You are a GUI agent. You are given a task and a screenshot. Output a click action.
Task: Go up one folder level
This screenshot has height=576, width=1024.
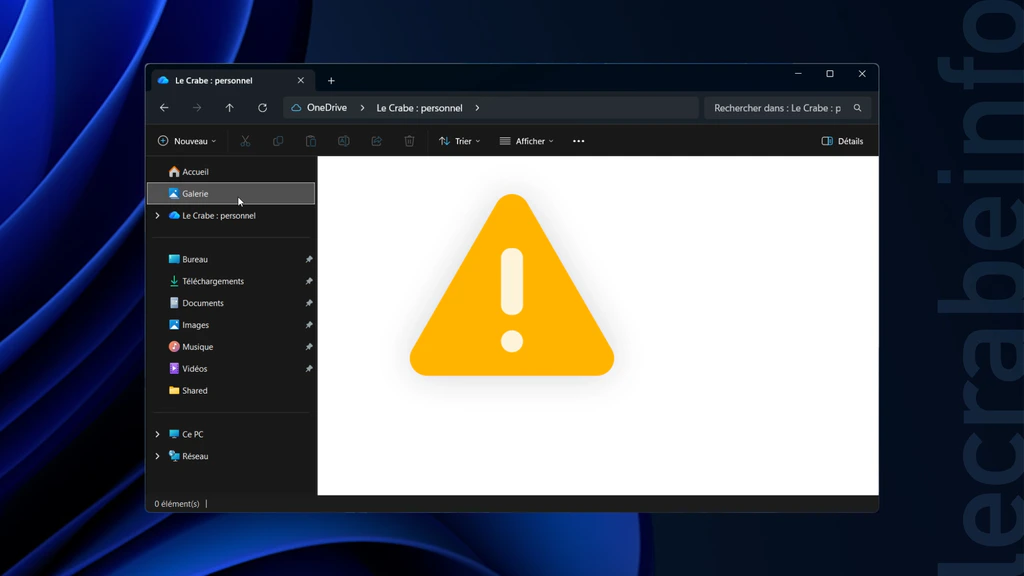click(x=229, y=108)
